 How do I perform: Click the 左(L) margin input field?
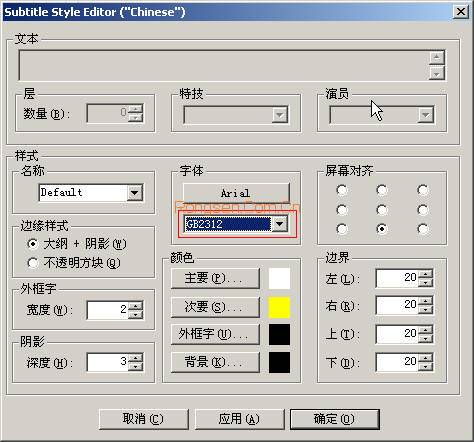(x=397, y=278)
